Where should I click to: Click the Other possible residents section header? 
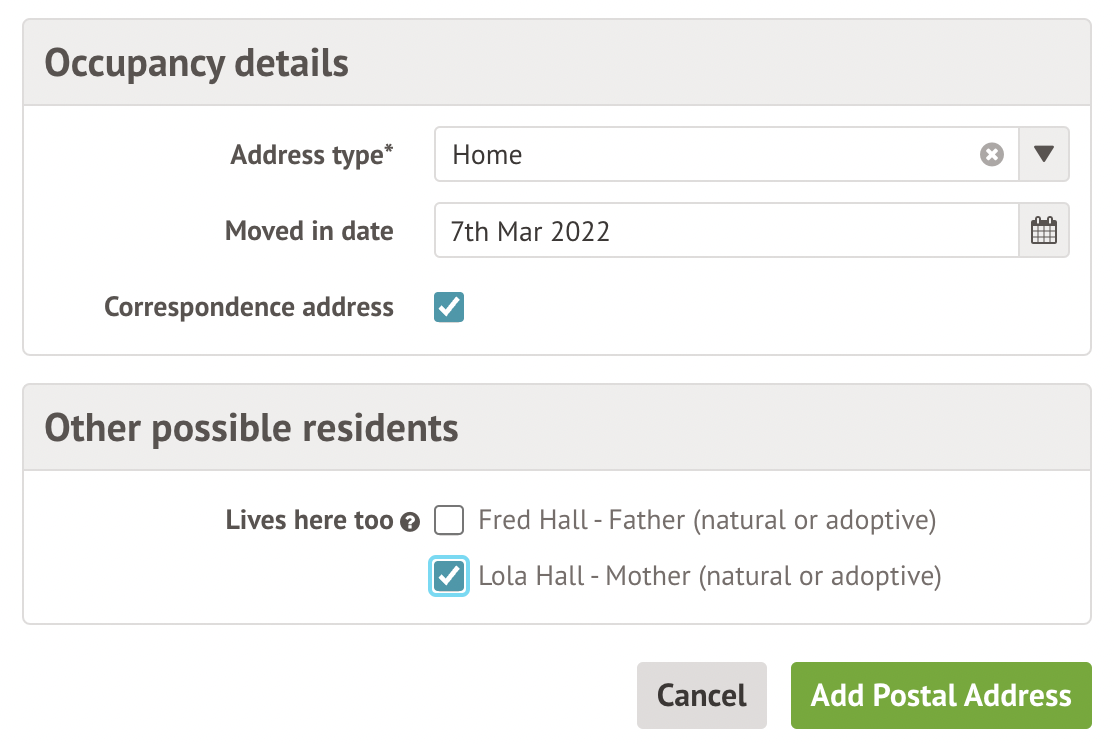251,428
